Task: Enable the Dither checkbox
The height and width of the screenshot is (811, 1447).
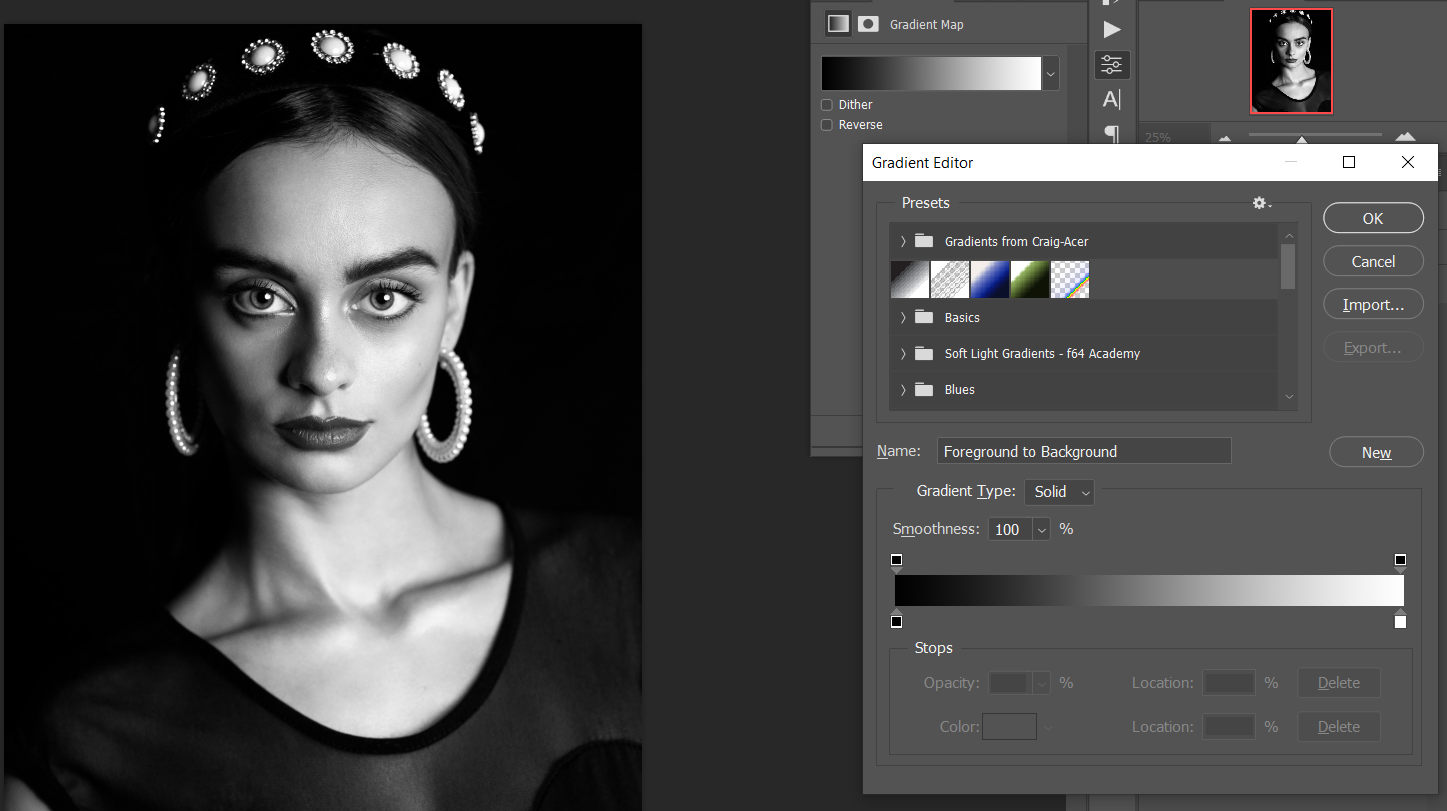Action: tap(827, 105)
